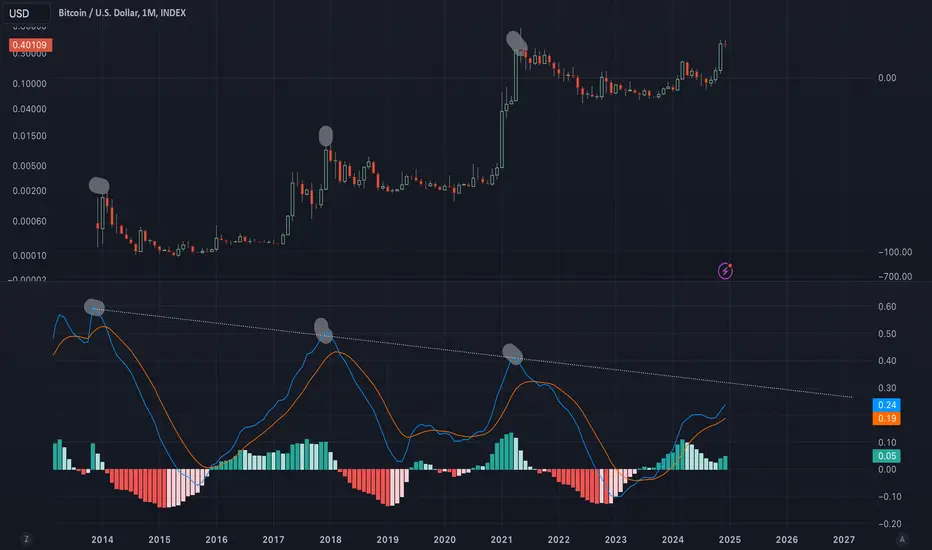Click the Bitcoin / U.S. Dollar symbol title
Screen dimensions: 932x550
[122, 12]
